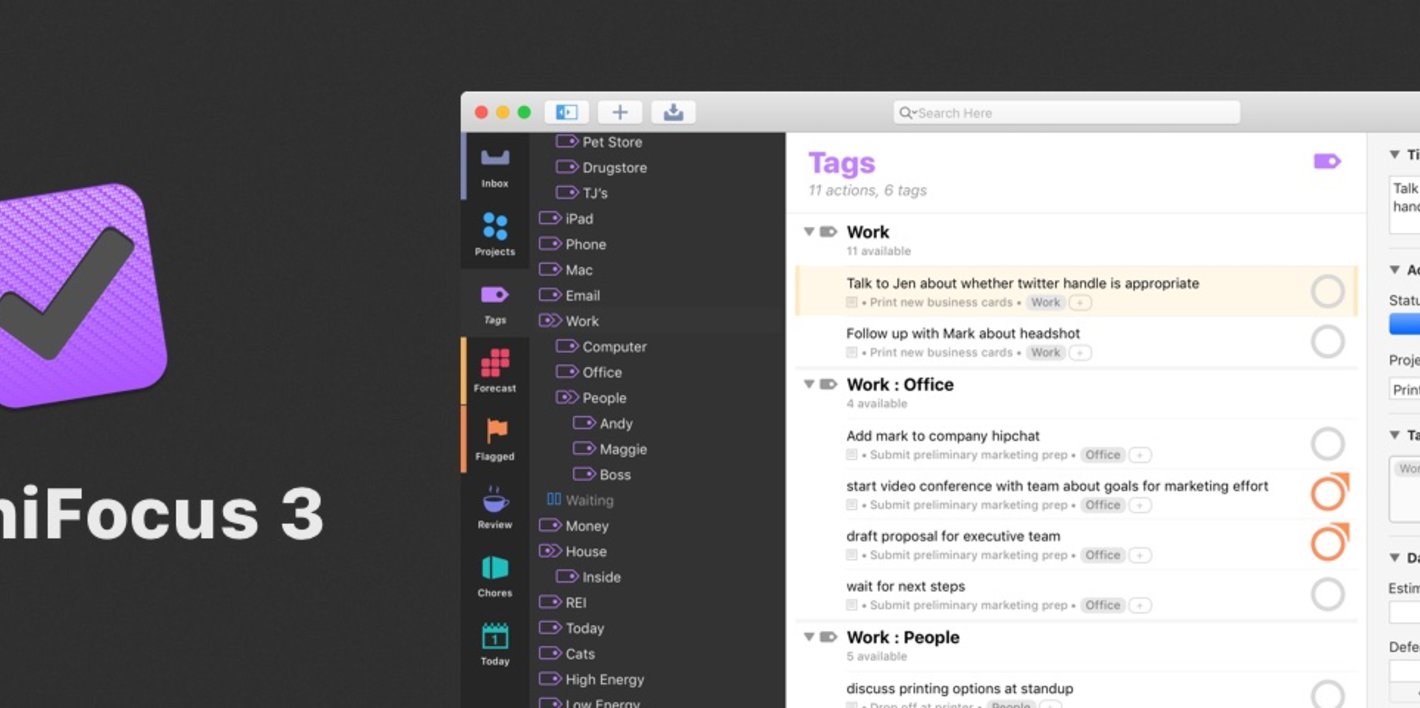Complete 'wait for next steps' action
Image resolution: width=1420 pixels, height=708 pixels.
point(1327,595)
